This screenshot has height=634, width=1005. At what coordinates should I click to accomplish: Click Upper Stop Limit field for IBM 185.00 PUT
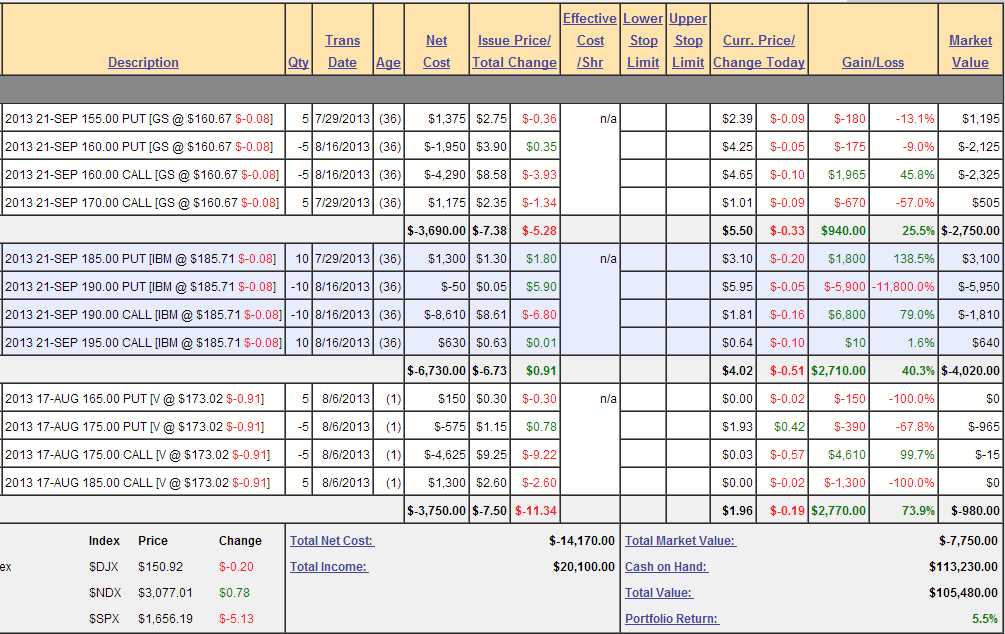(688, 258)
